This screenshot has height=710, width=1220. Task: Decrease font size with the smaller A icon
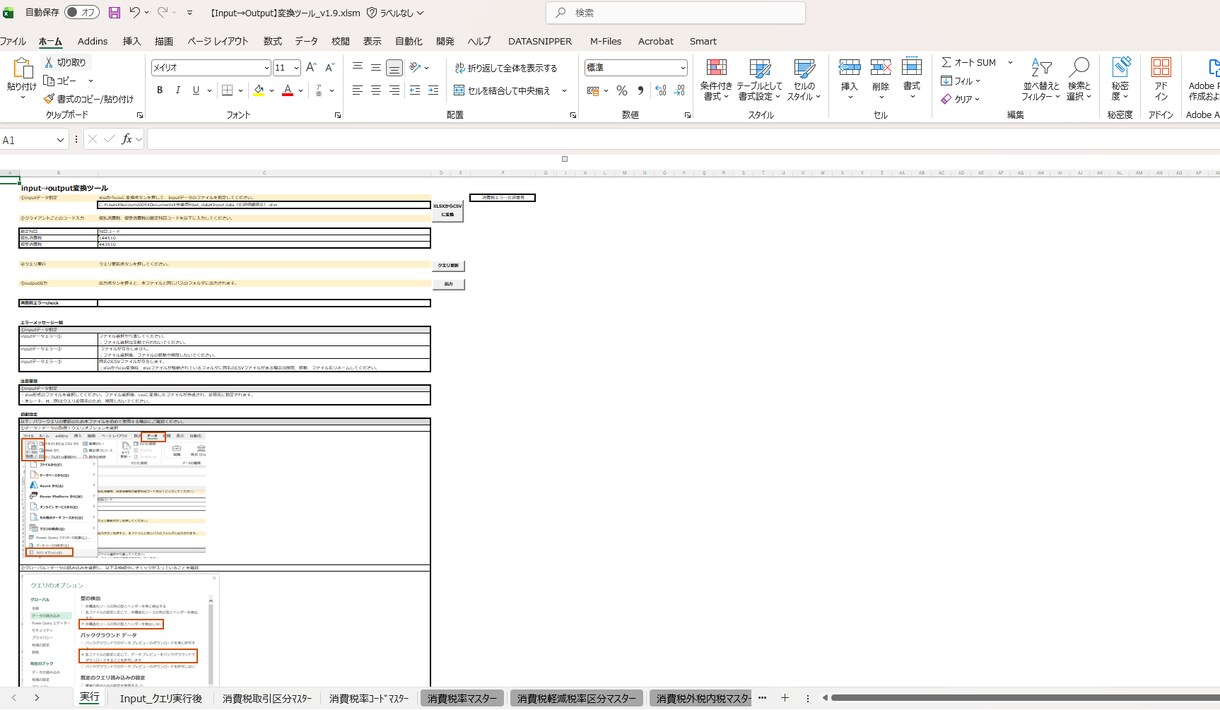(329, 67)
